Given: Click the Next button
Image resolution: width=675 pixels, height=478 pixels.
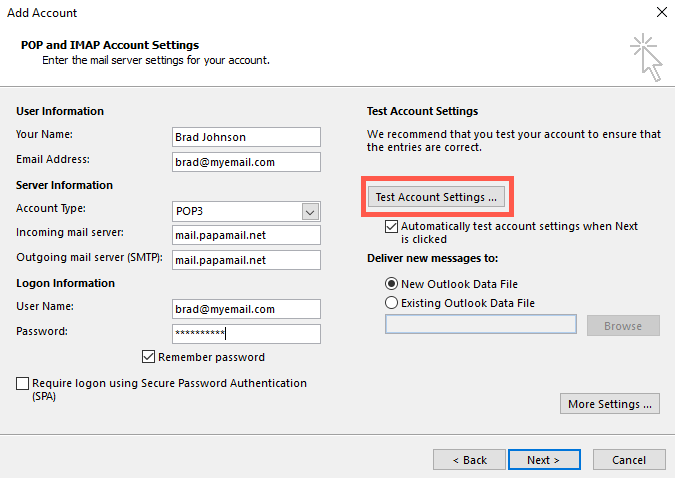Looking at the screenshot, I should (544, 459).
